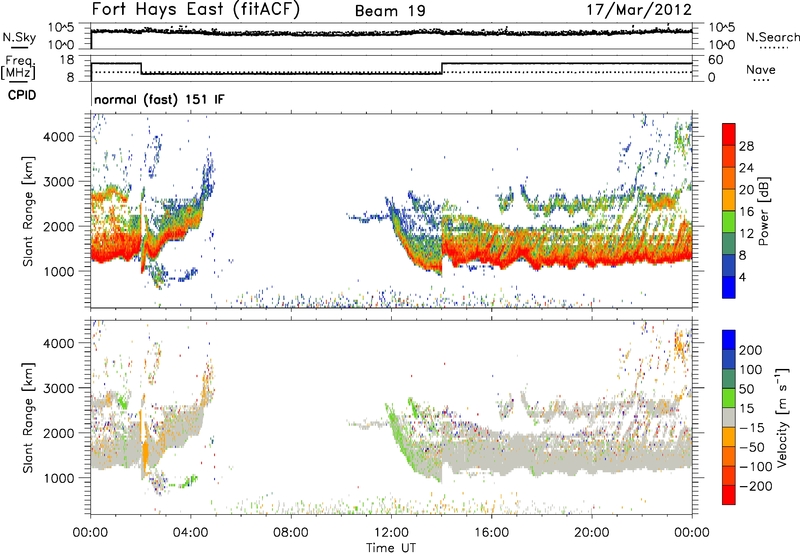
Task: Click the "2000" range tick of velocity panel
Action: point(58,433)
